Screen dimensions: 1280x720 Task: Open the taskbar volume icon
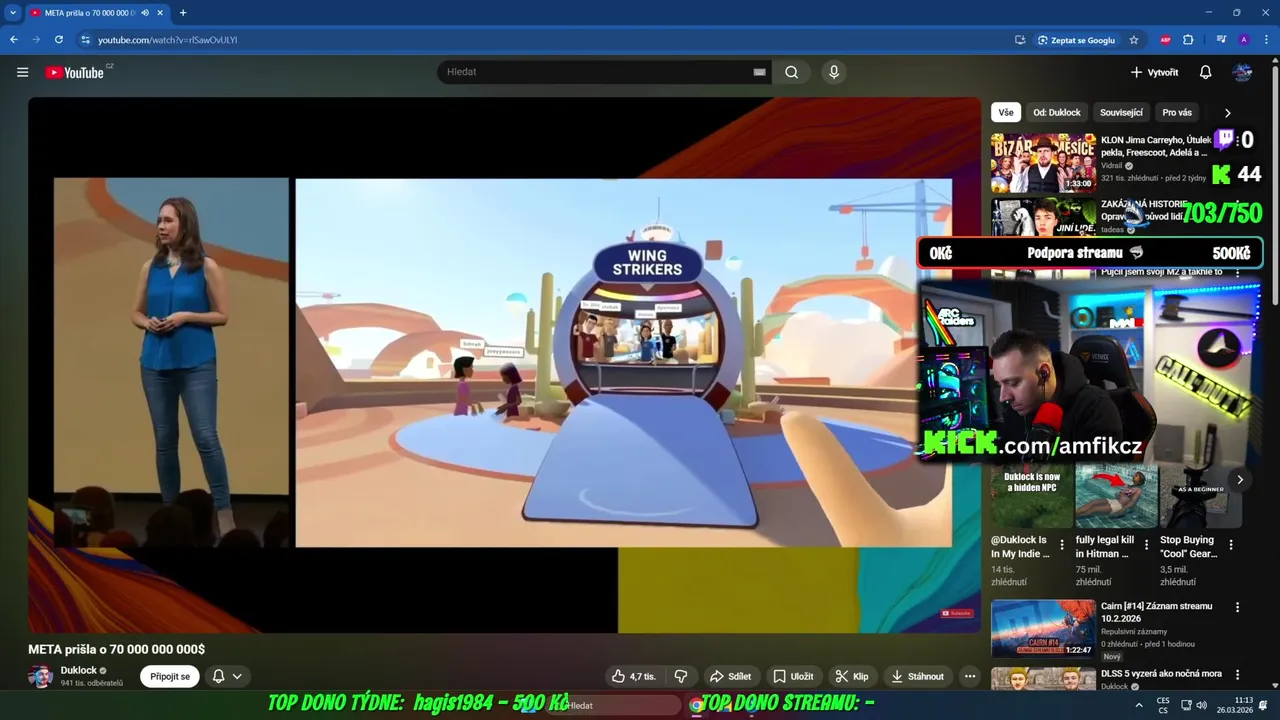pyautogui.click(x=1201, y=705)
